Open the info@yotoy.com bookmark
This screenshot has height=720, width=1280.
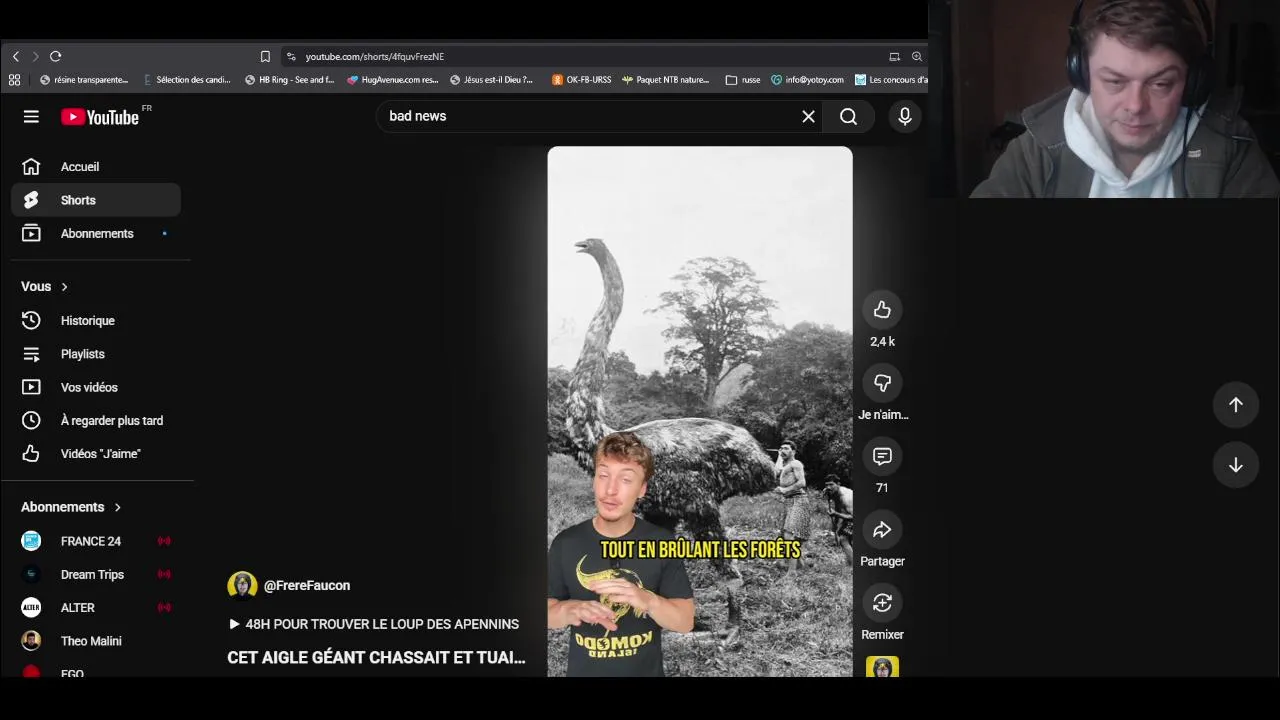807,80
